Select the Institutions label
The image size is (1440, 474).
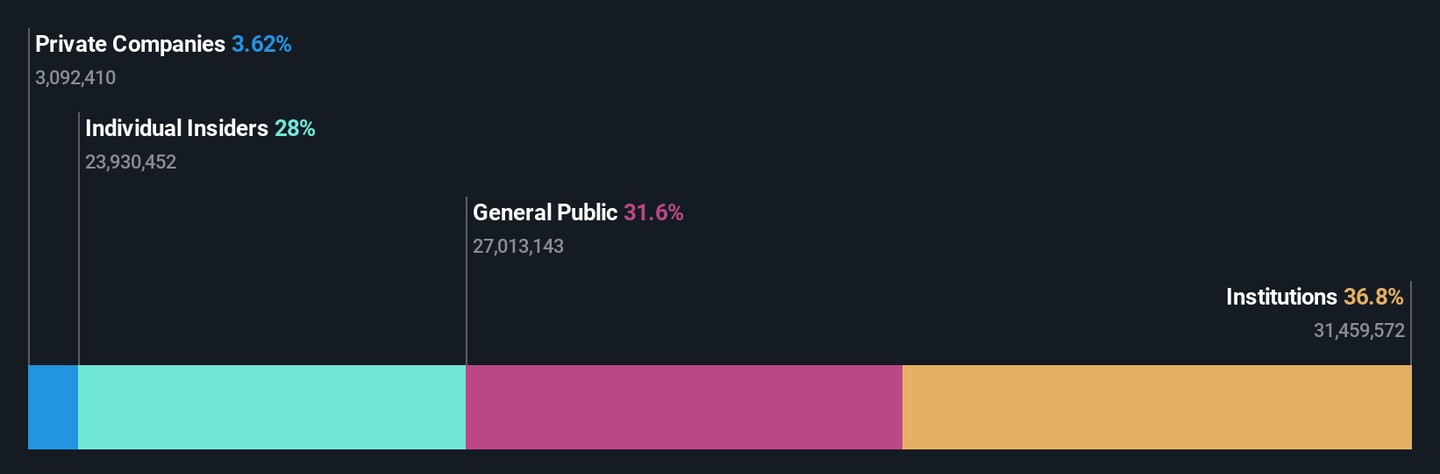(1281, 296)
